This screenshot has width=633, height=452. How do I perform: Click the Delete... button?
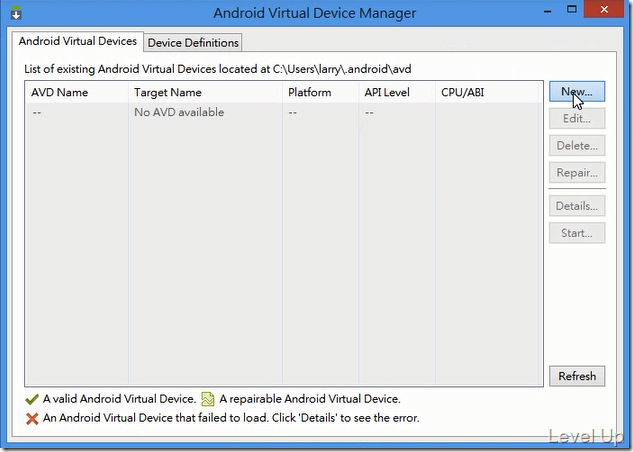point(577,146)
